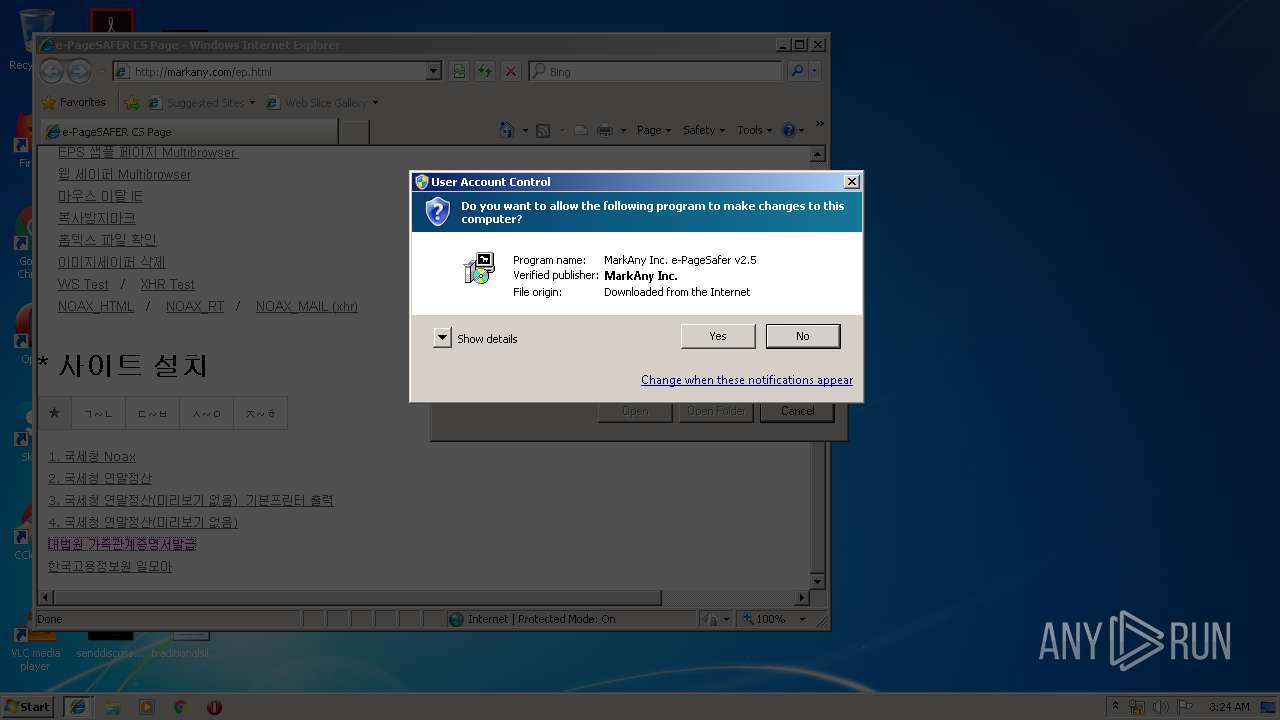Open the Windows Start button
This screenshot has height=720, width=1280.
tap(28, 706)
